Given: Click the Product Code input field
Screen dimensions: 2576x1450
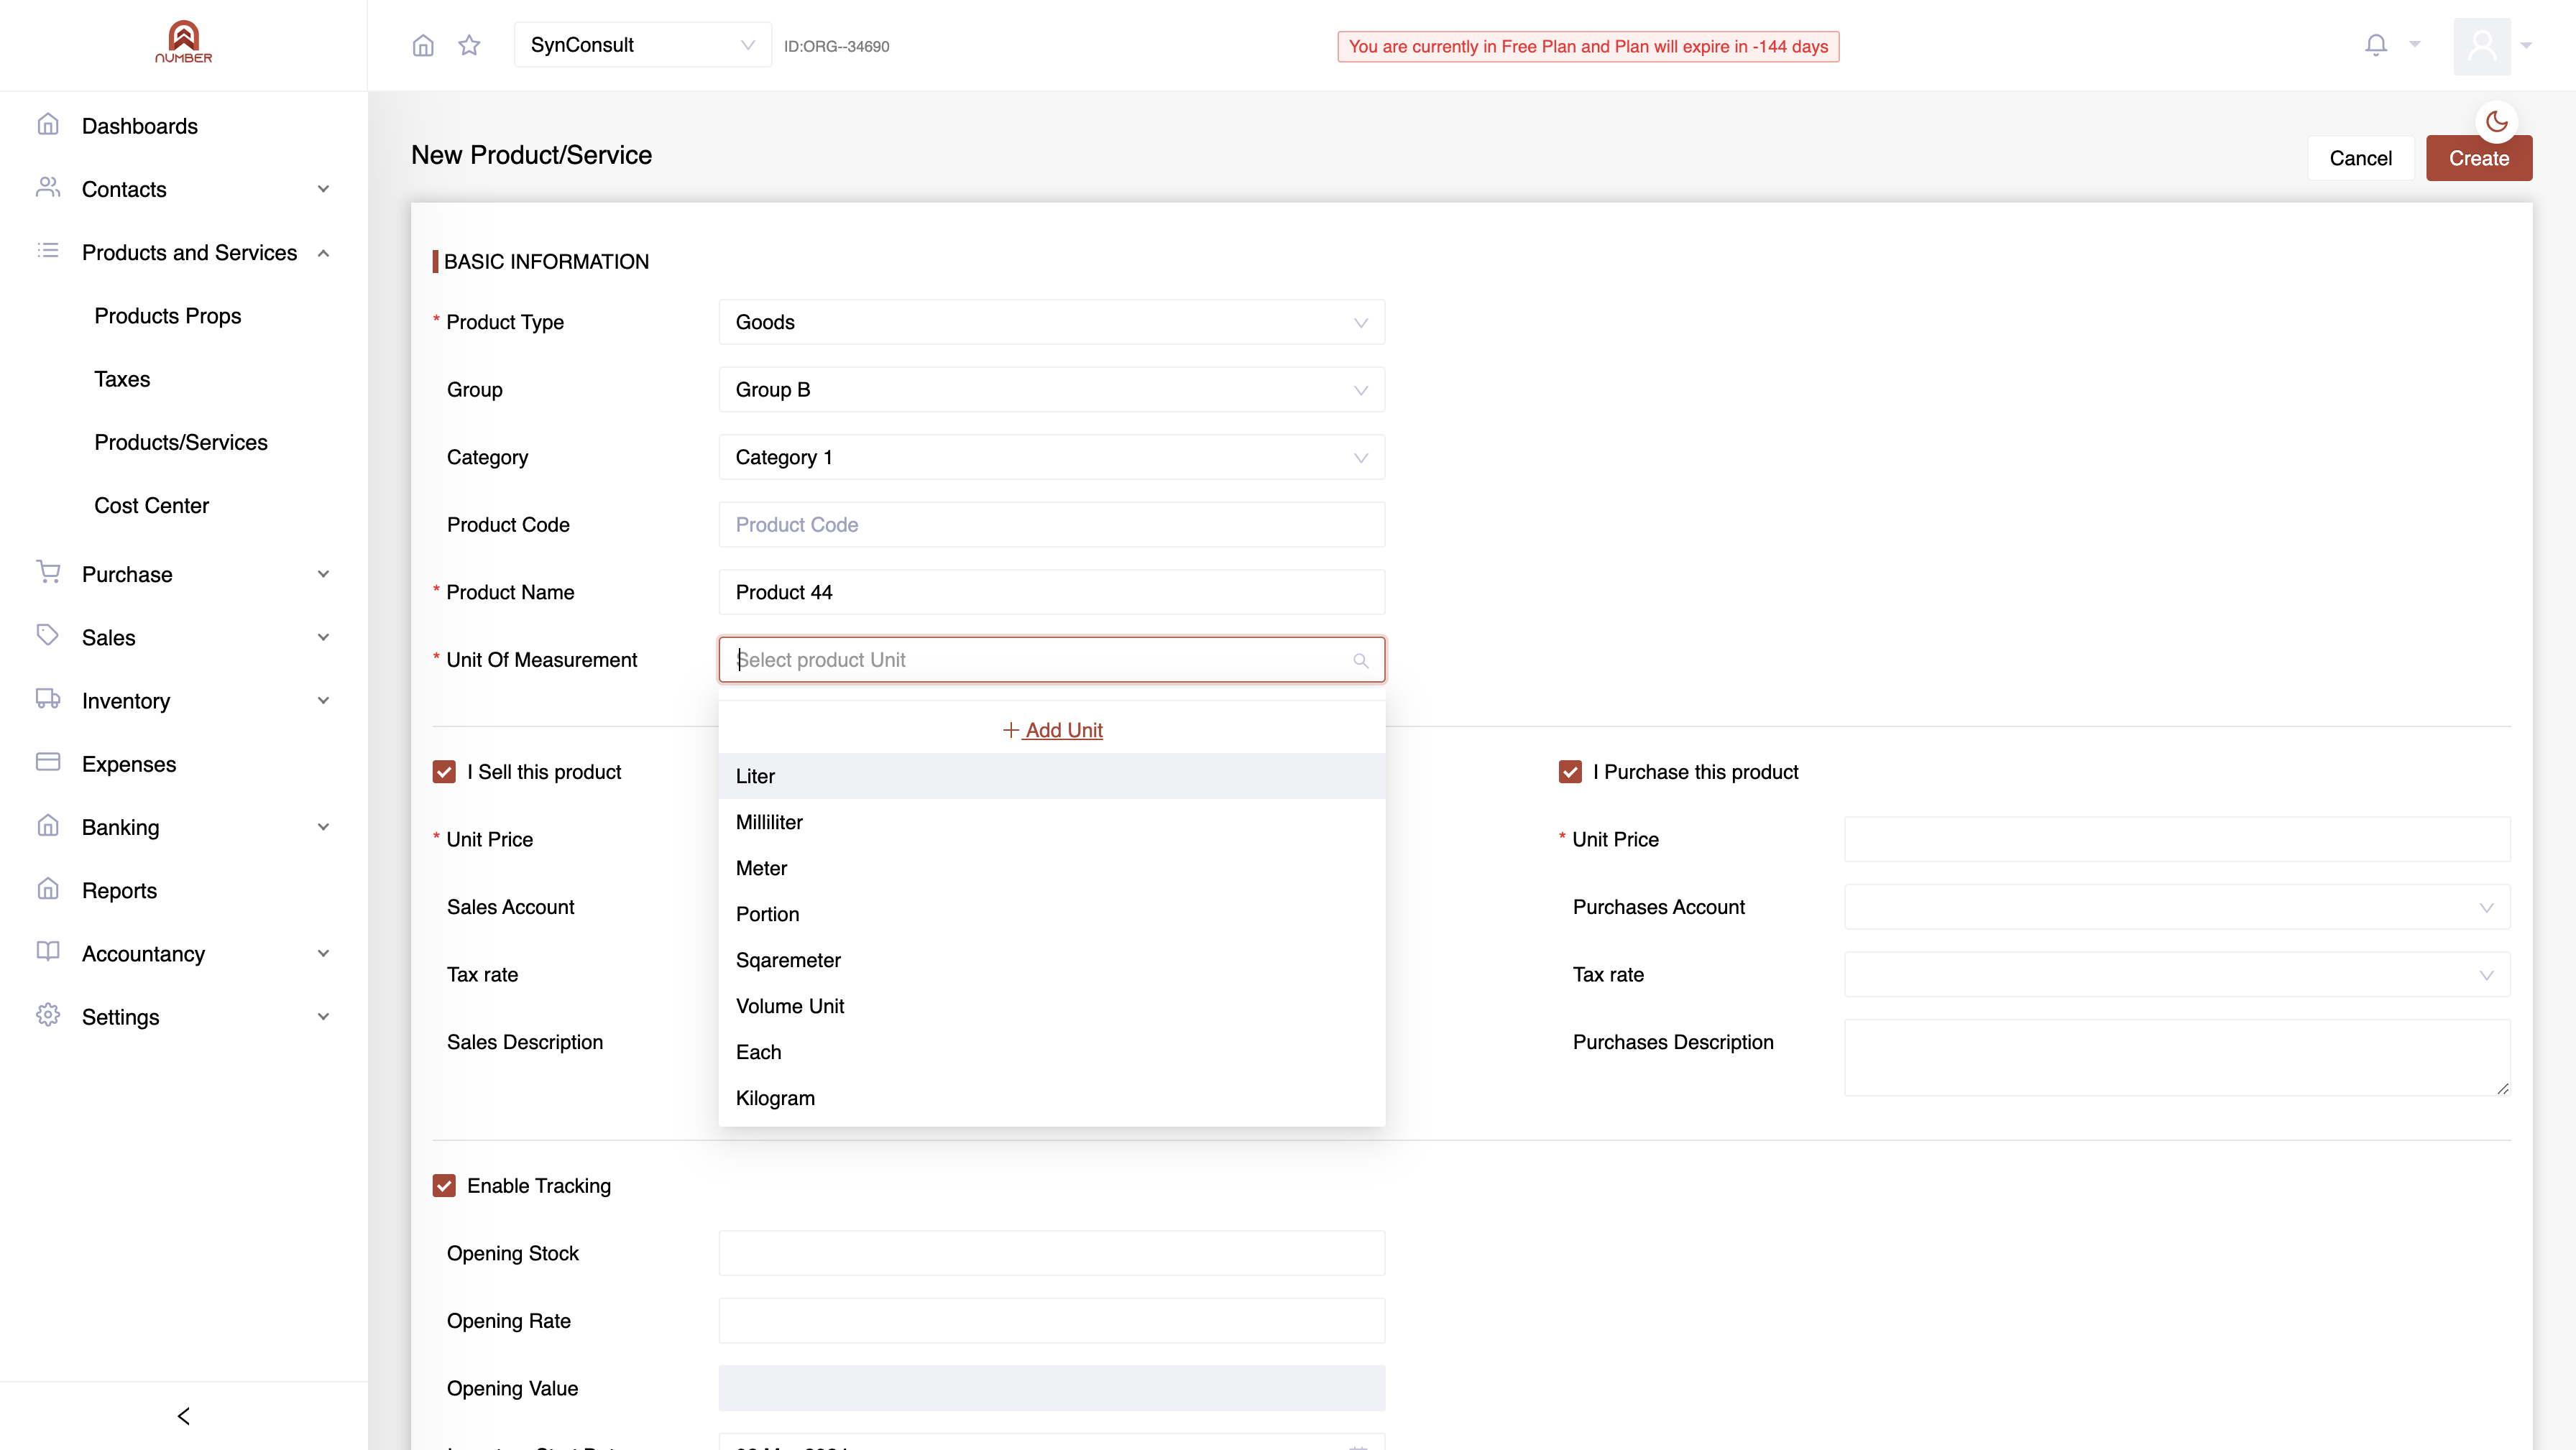Looking at the screenshot, I should 1052,525.
